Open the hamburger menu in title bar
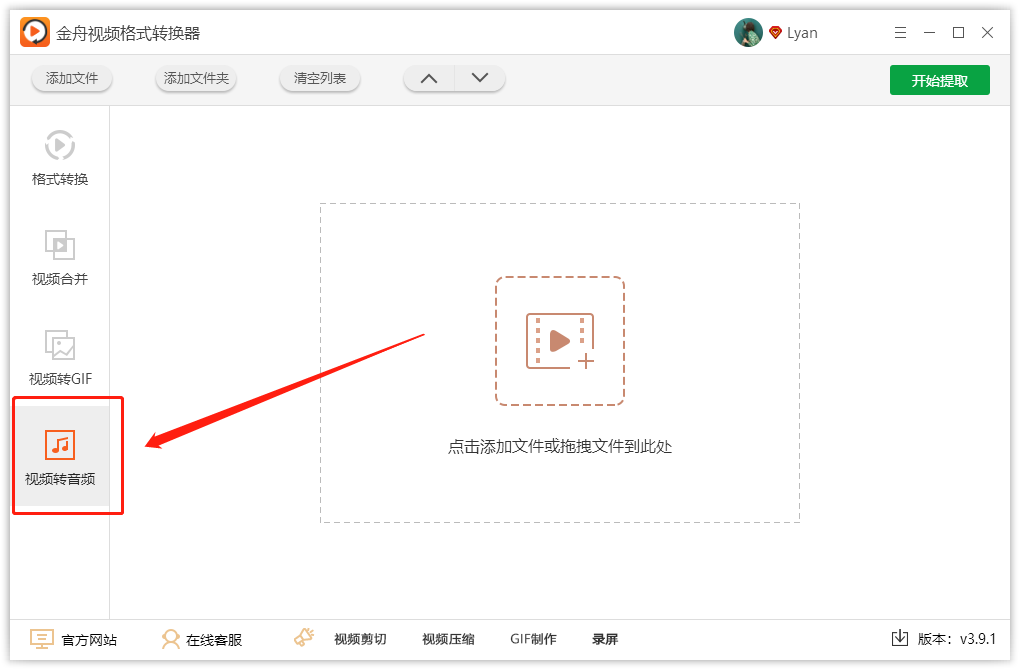 pyautogui.click(x=900, y=33)
